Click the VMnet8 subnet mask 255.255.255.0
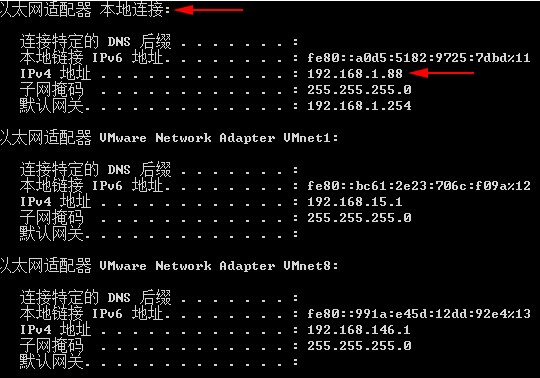Screen dimensions: 540x378 point(359,346)
